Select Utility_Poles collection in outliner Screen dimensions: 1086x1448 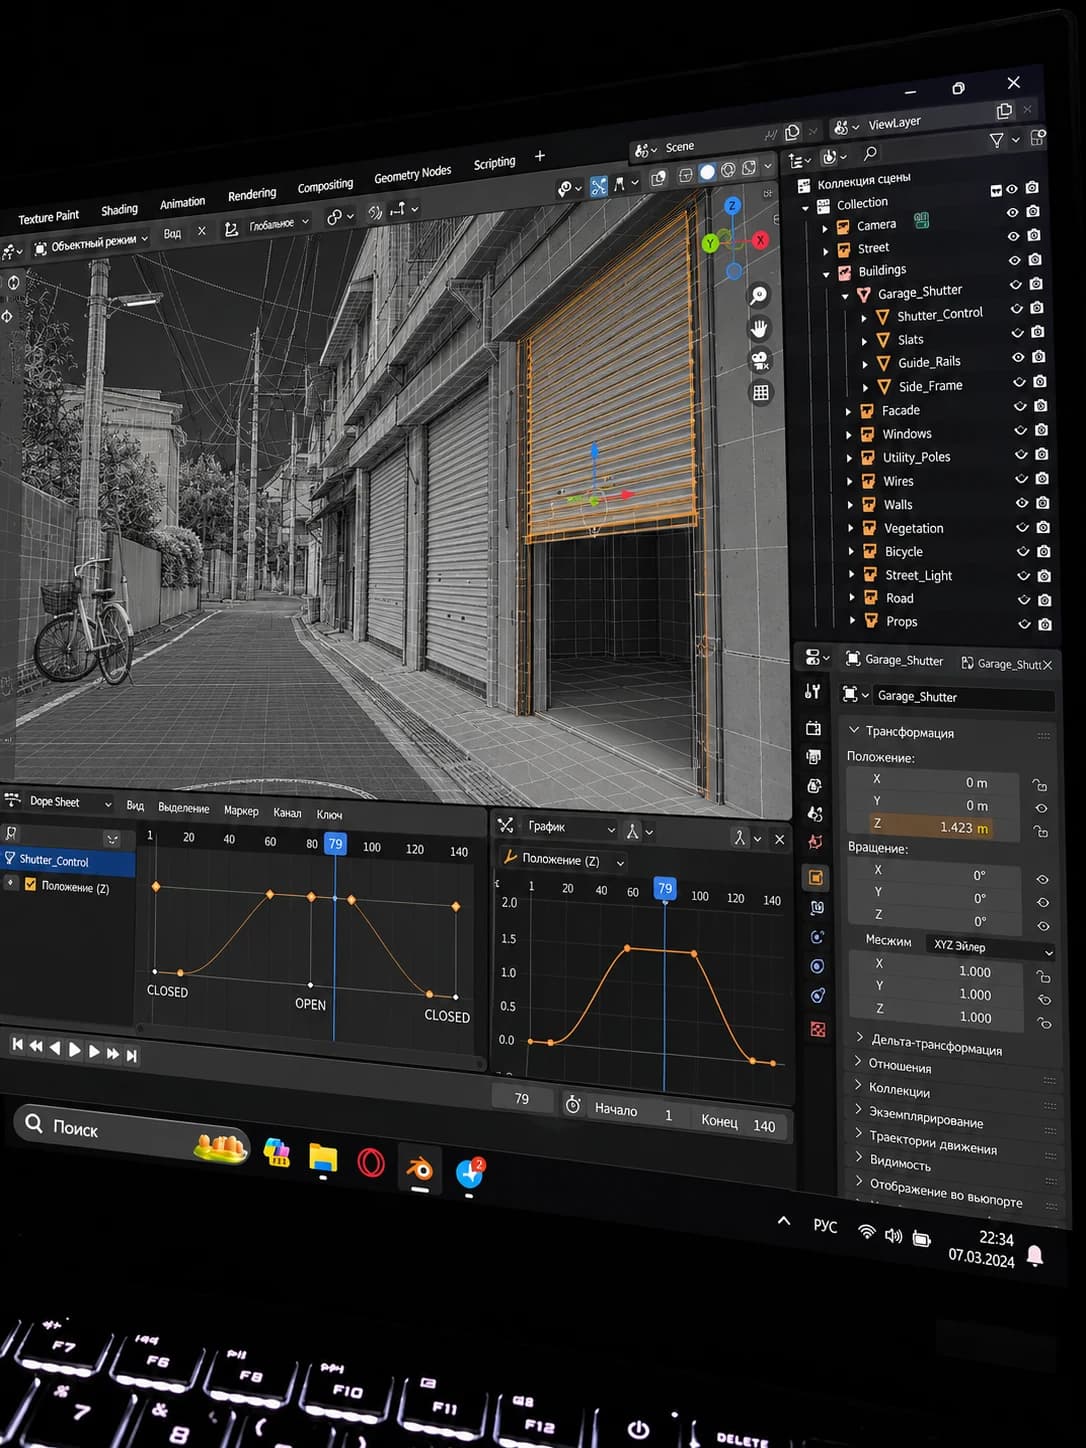tap(916, 457)
